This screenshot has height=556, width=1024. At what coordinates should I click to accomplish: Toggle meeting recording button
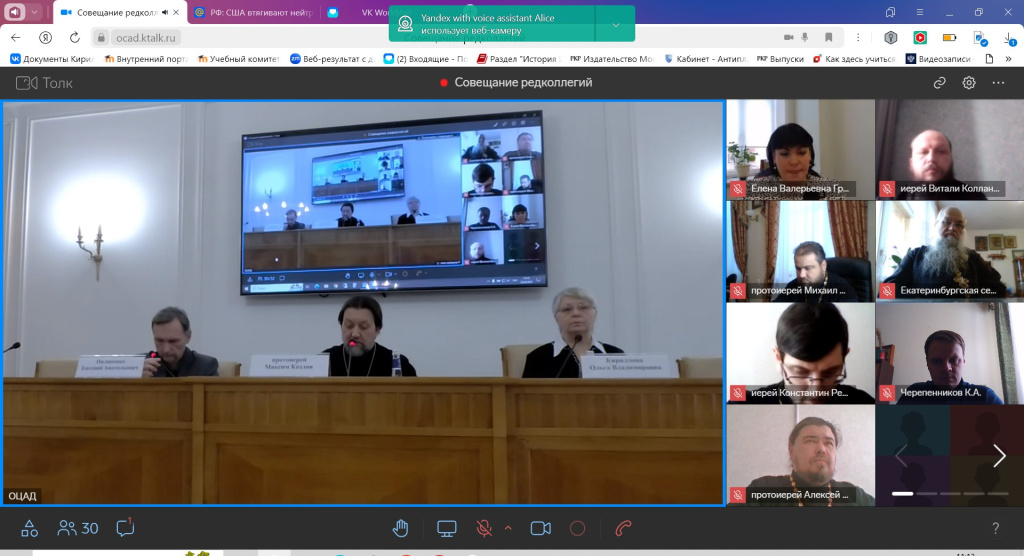coord(577,528)
